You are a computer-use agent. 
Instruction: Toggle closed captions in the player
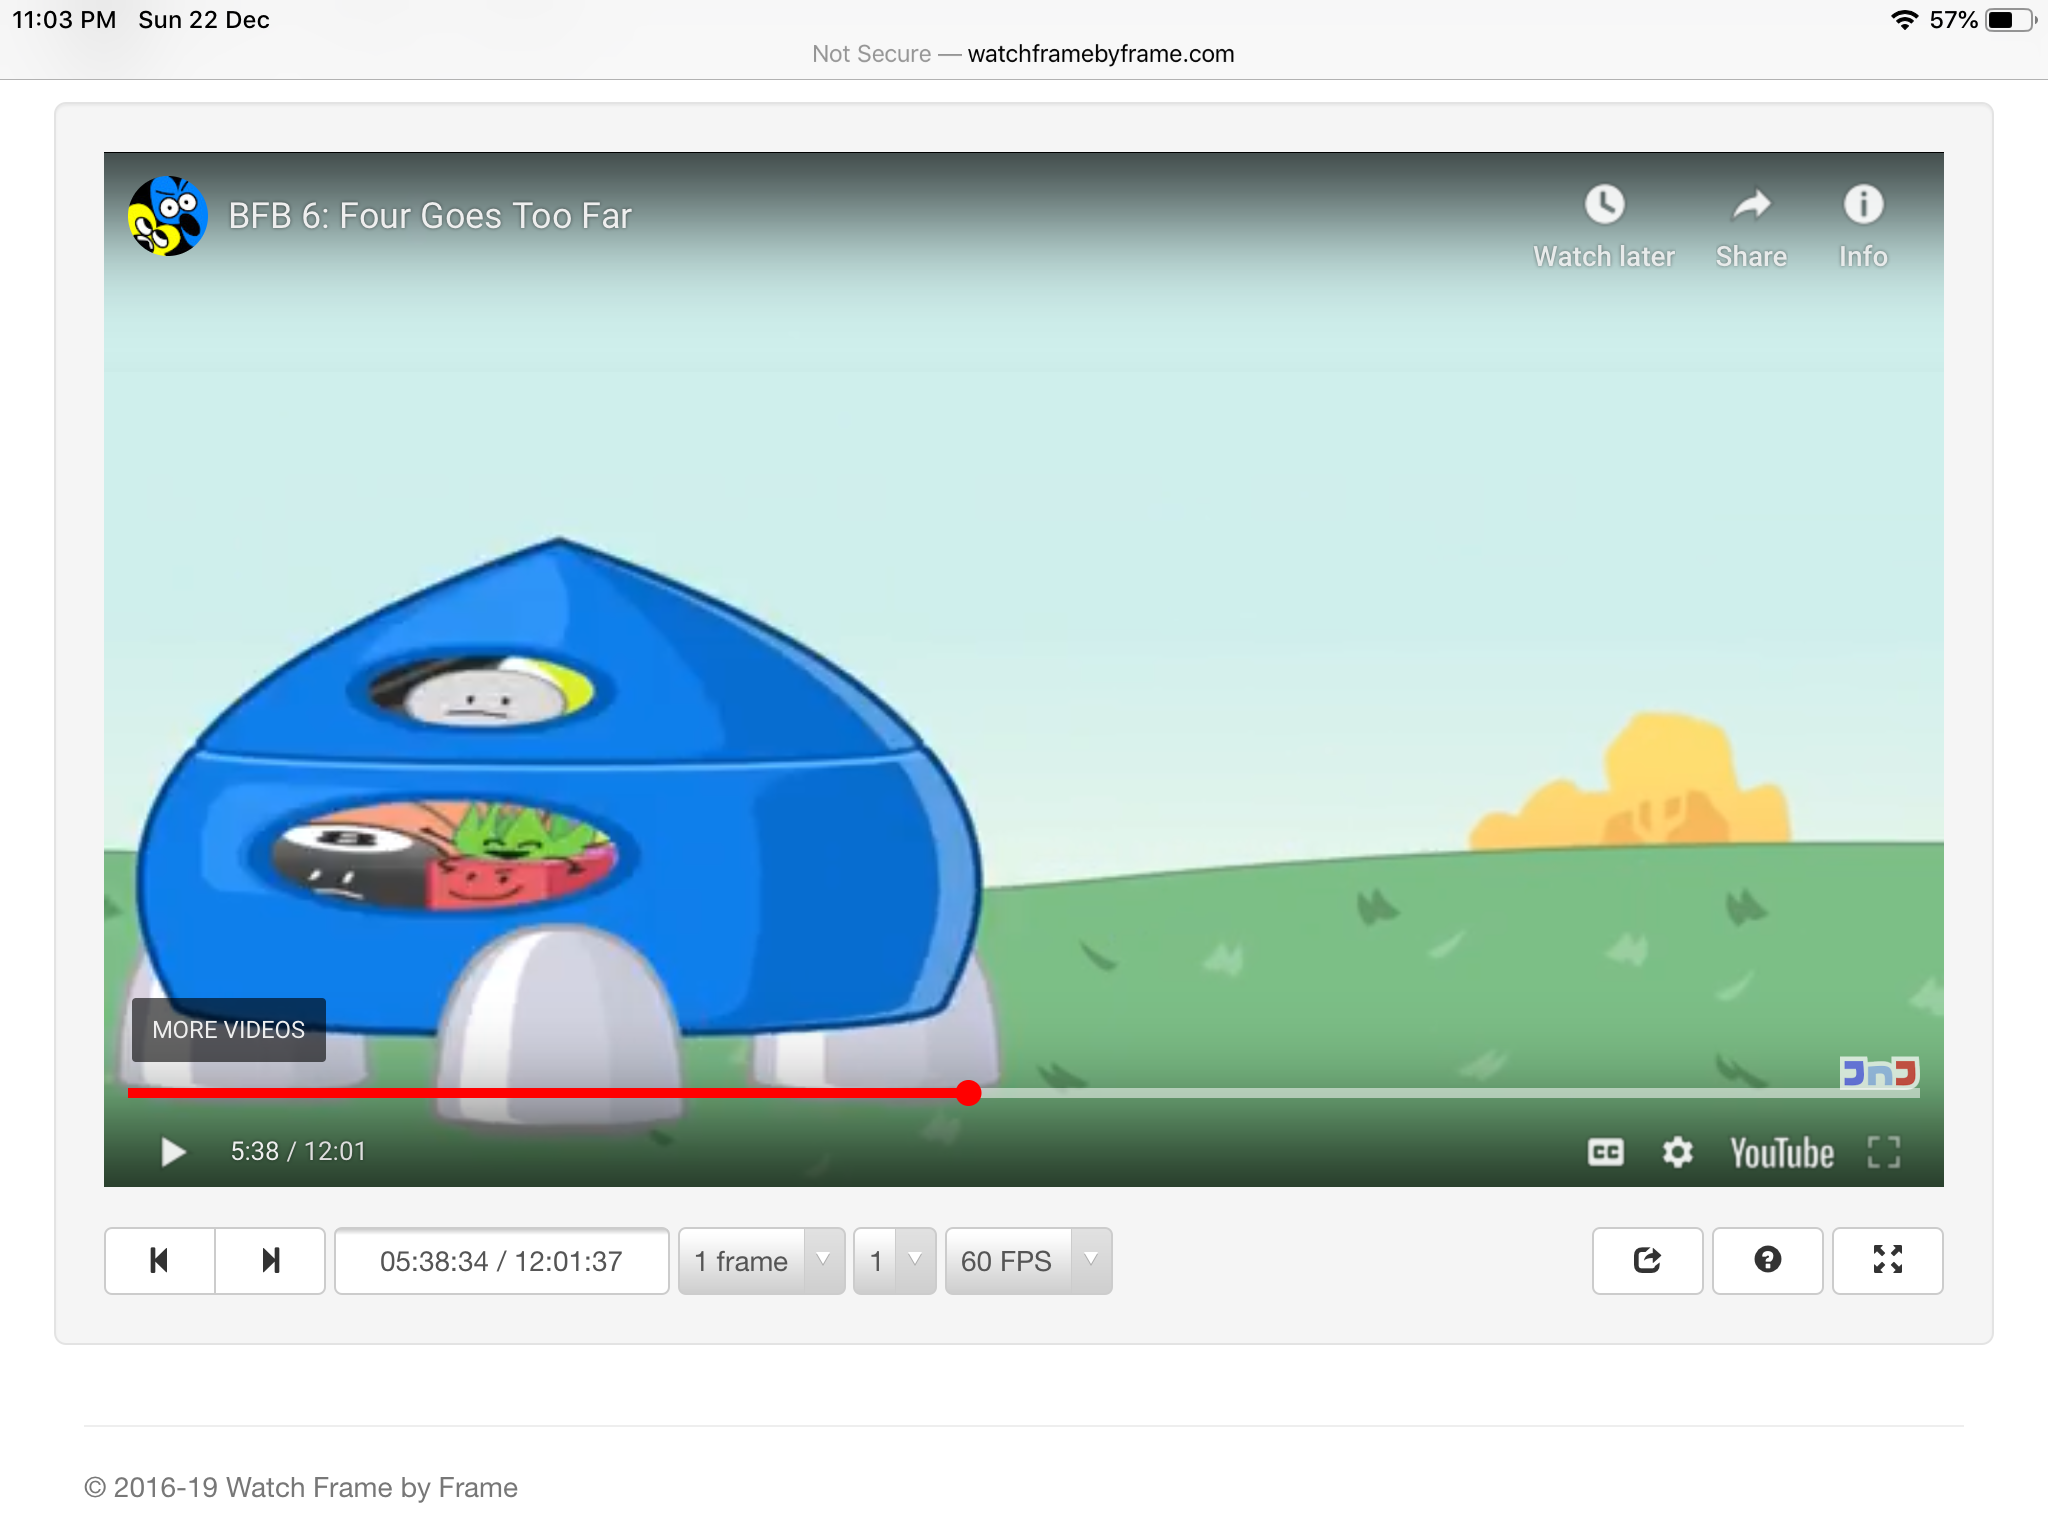click(1605, 1152)
